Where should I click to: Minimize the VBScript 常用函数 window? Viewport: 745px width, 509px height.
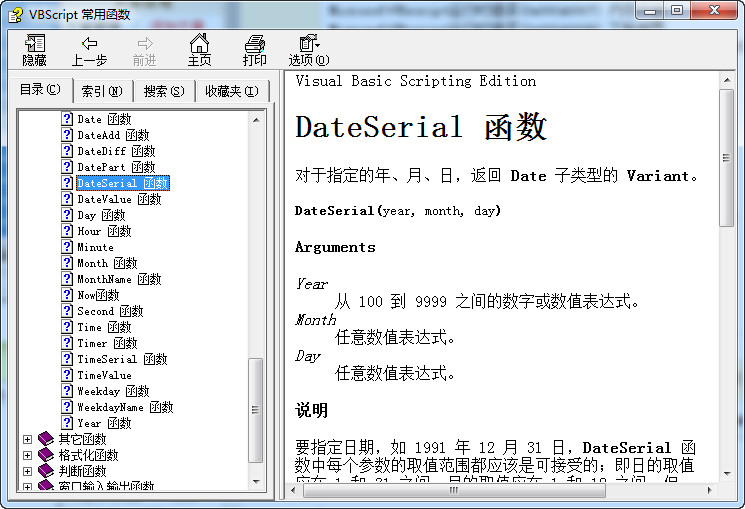pyautogui.click(x=650, y=10)
